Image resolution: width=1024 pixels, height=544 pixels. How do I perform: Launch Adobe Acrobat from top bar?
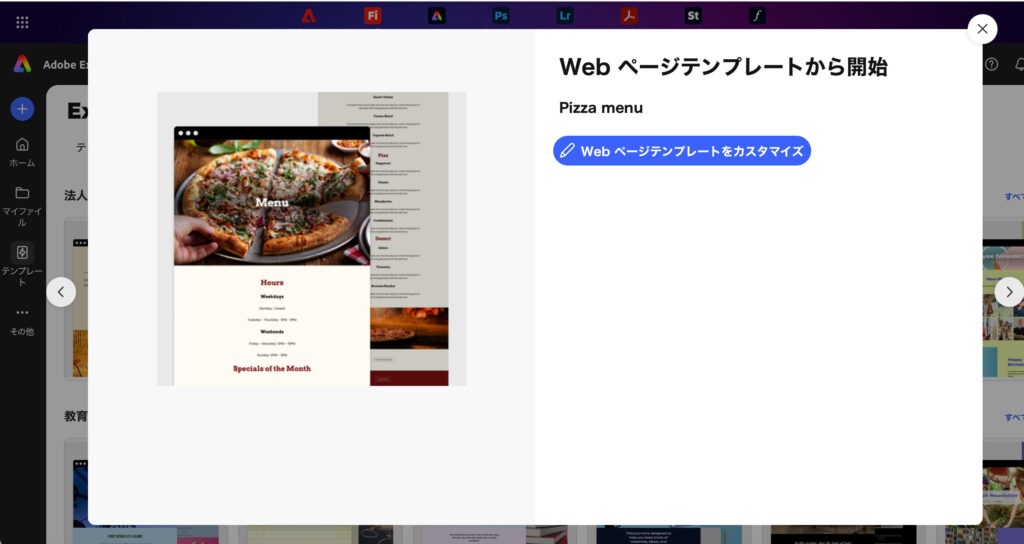point(629,16)
